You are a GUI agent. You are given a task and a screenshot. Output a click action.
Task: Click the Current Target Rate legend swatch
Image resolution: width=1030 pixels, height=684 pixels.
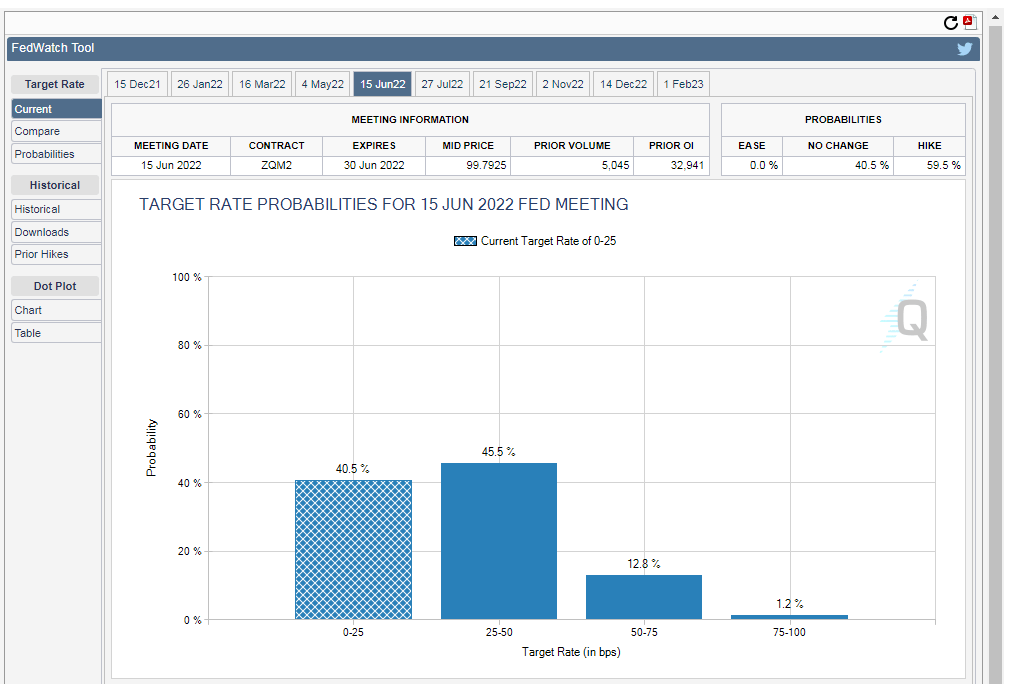[x=465, y=241]
